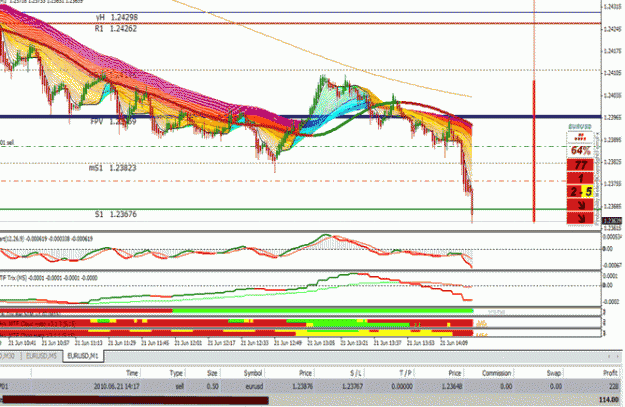Click the open price 1.23876 cell
Viewport: 625px width, 407px height.
click(302, 386)
